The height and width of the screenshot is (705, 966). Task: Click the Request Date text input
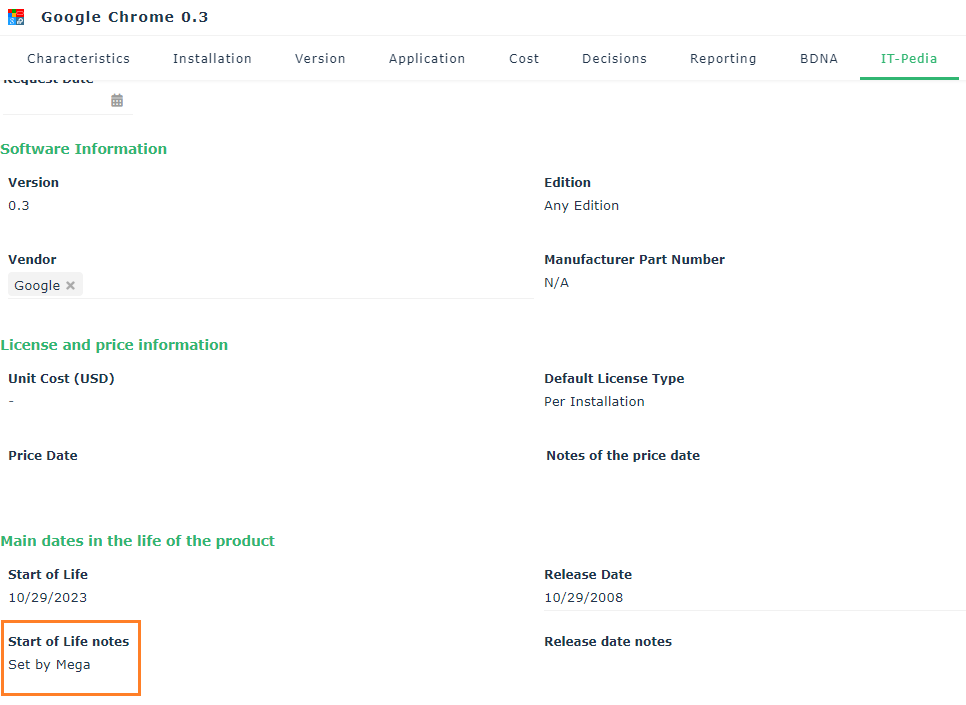pos(55,101)
